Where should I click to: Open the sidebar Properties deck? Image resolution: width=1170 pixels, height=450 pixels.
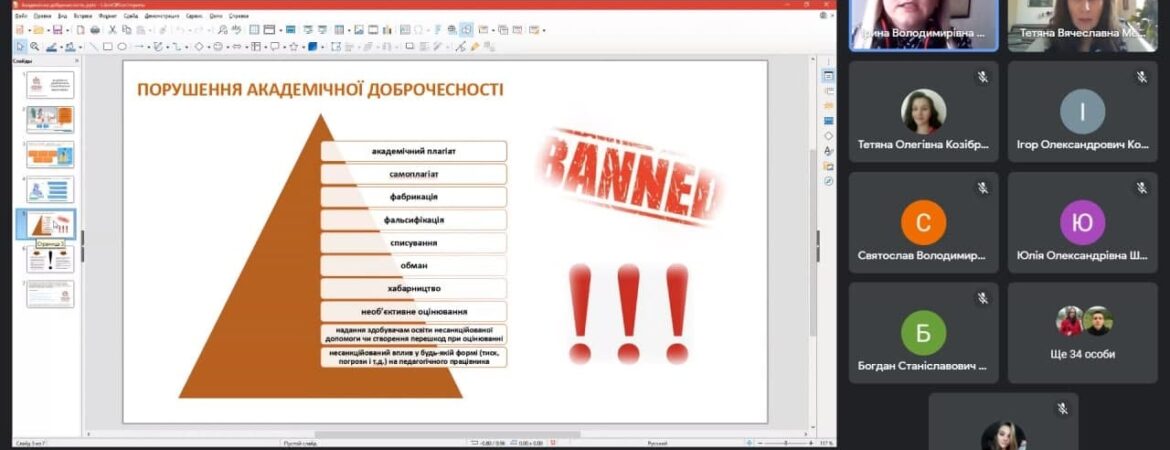828,75
